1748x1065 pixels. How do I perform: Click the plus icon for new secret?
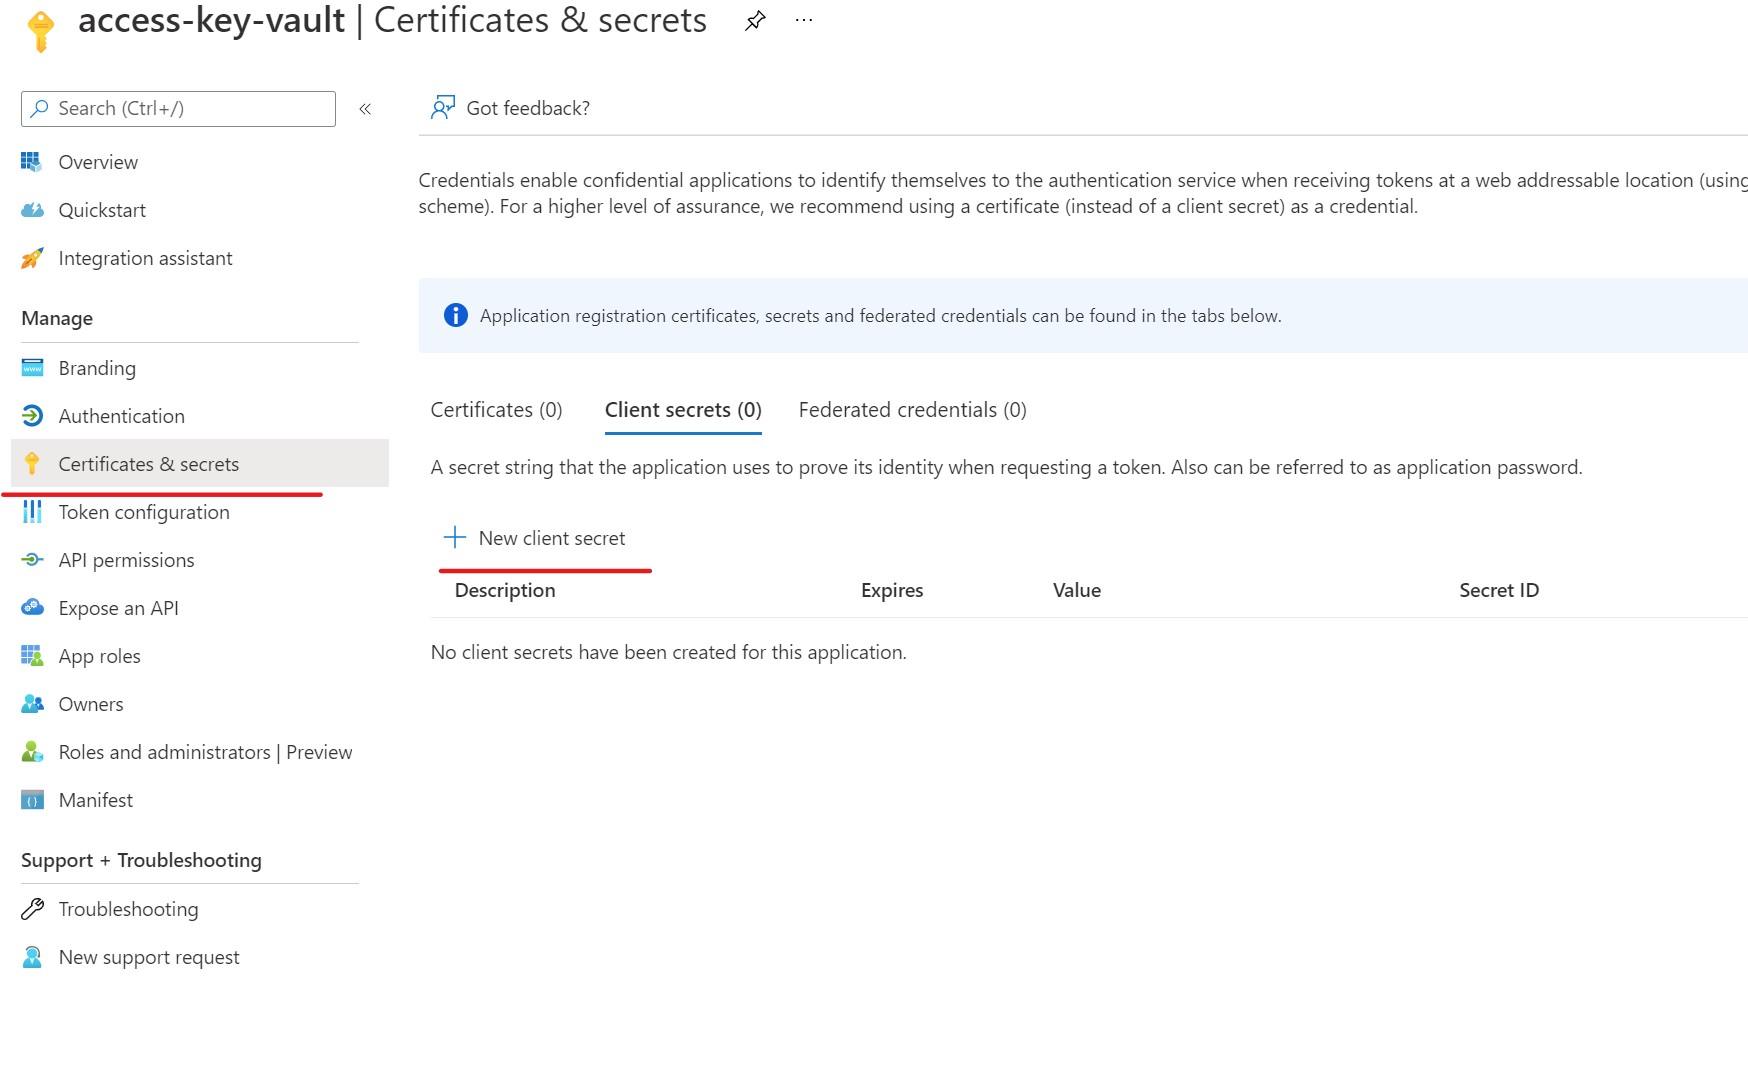pyautogui.click(x=454, y=538)
